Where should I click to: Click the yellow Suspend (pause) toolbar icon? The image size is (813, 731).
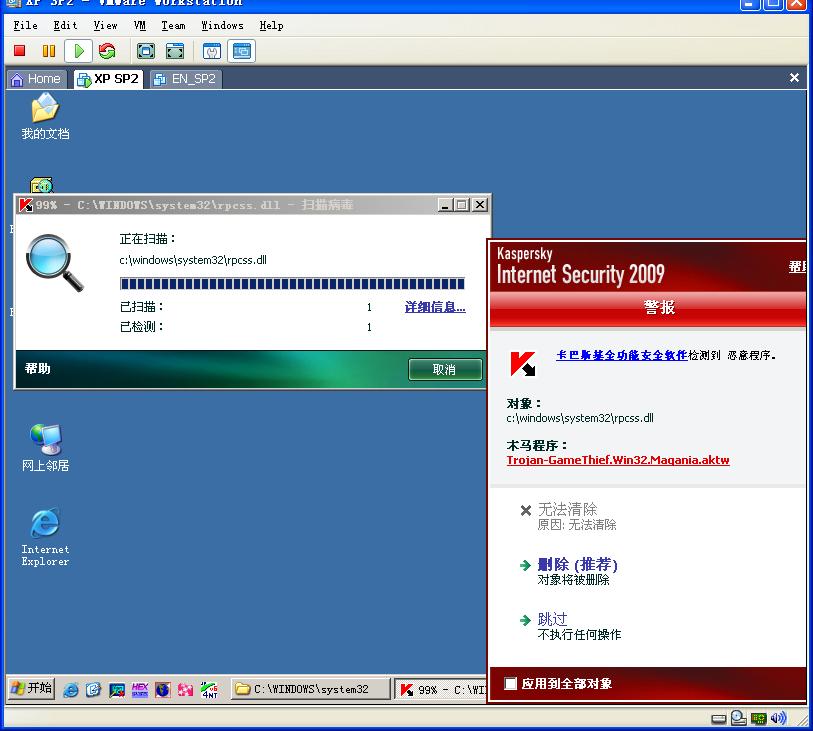point(49,51)
